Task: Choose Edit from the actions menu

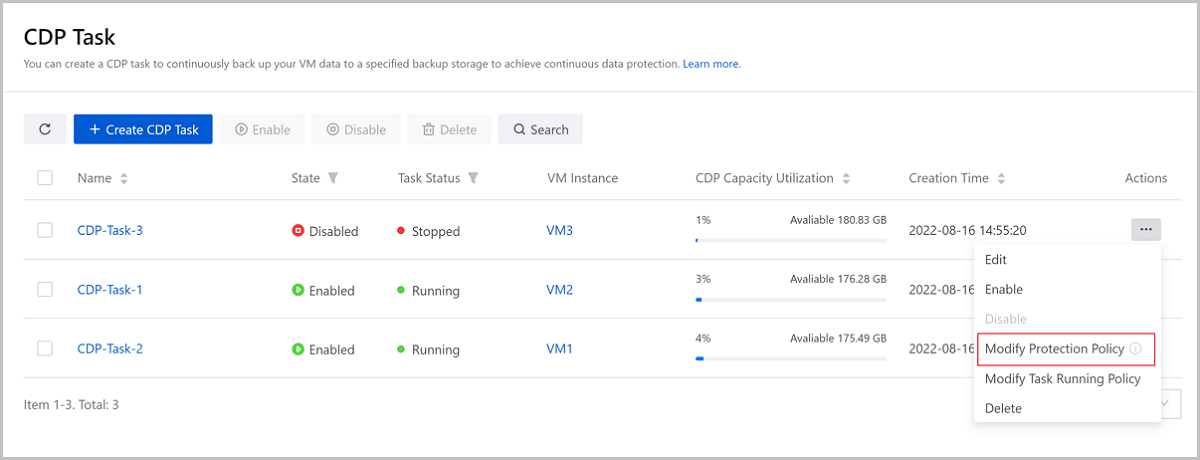Action: pyautogui.click(x=996, y=260)
